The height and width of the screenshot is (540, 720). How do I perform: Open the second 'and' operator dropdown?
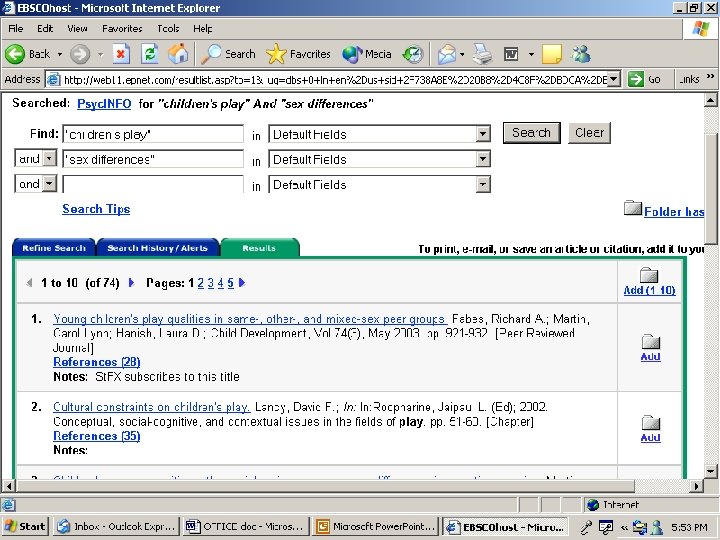tap(49, 184)
